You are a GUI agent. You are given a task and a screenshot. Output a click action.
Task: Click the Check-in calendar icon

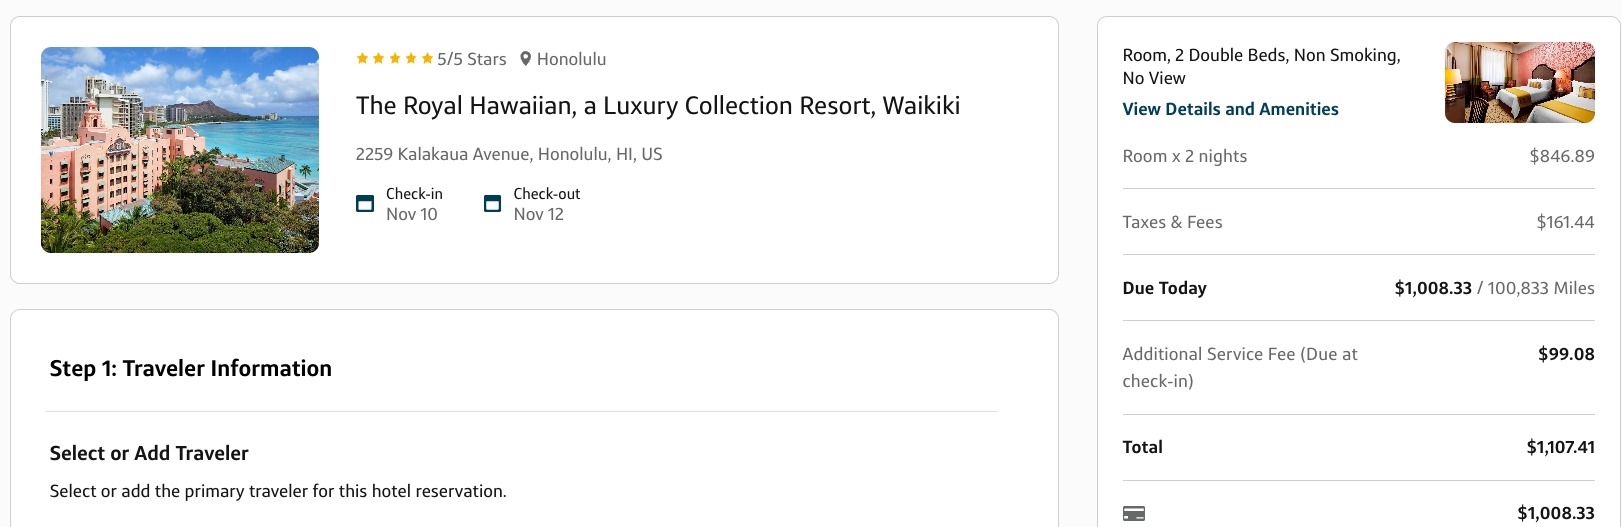(365, 204)
